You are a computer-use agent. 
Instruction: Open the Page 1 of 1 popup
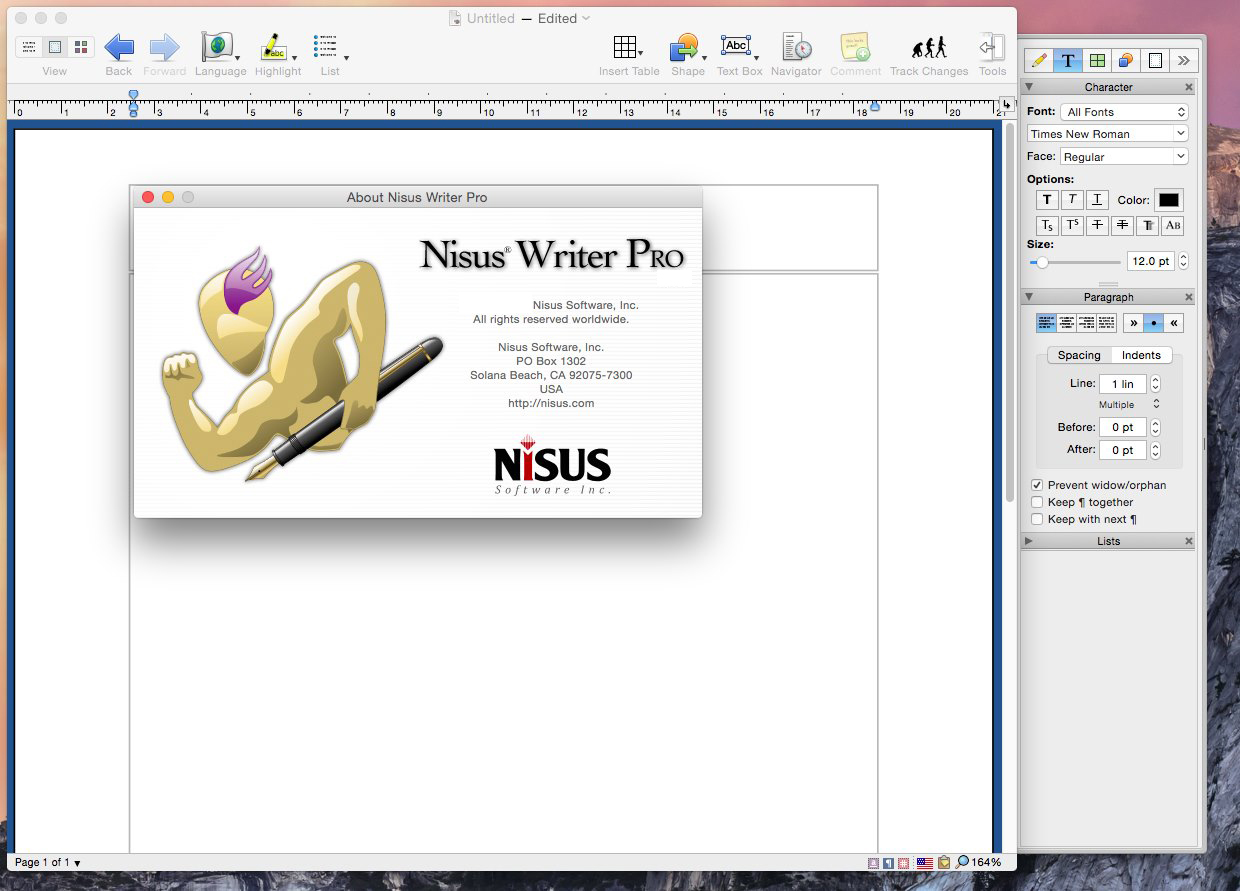[x=48, y=862]
